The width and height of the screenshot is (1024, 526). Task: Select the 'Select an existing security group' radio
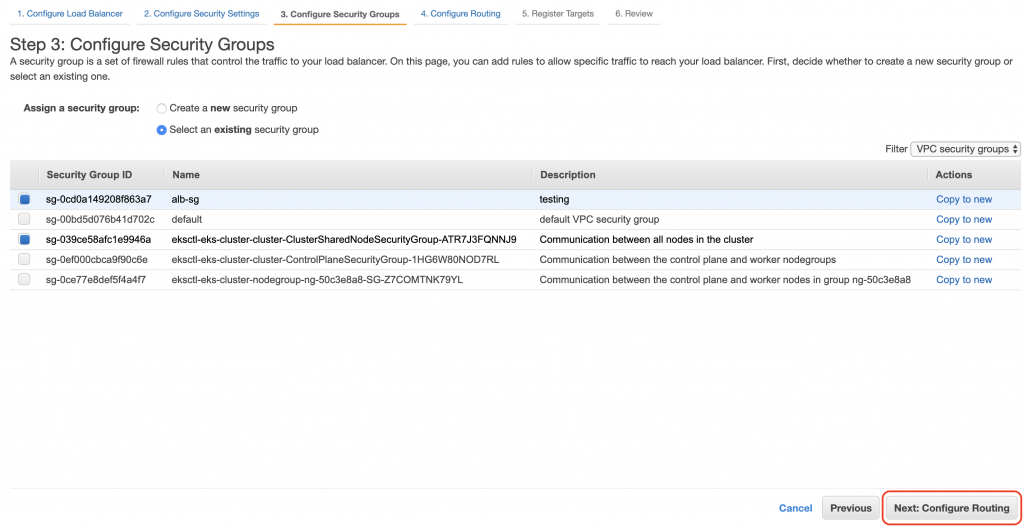pyautogui.click(x=162, y=130)
